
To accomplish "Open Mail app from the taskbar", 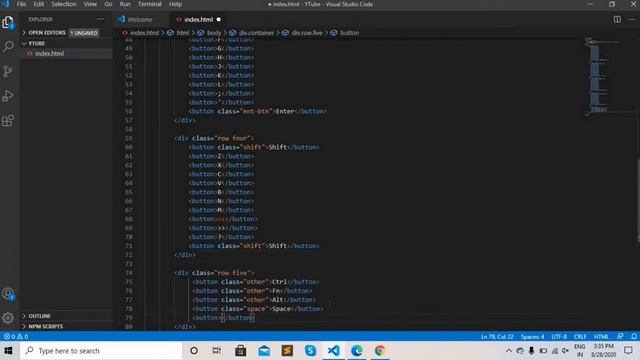I will tap(264, 351).
